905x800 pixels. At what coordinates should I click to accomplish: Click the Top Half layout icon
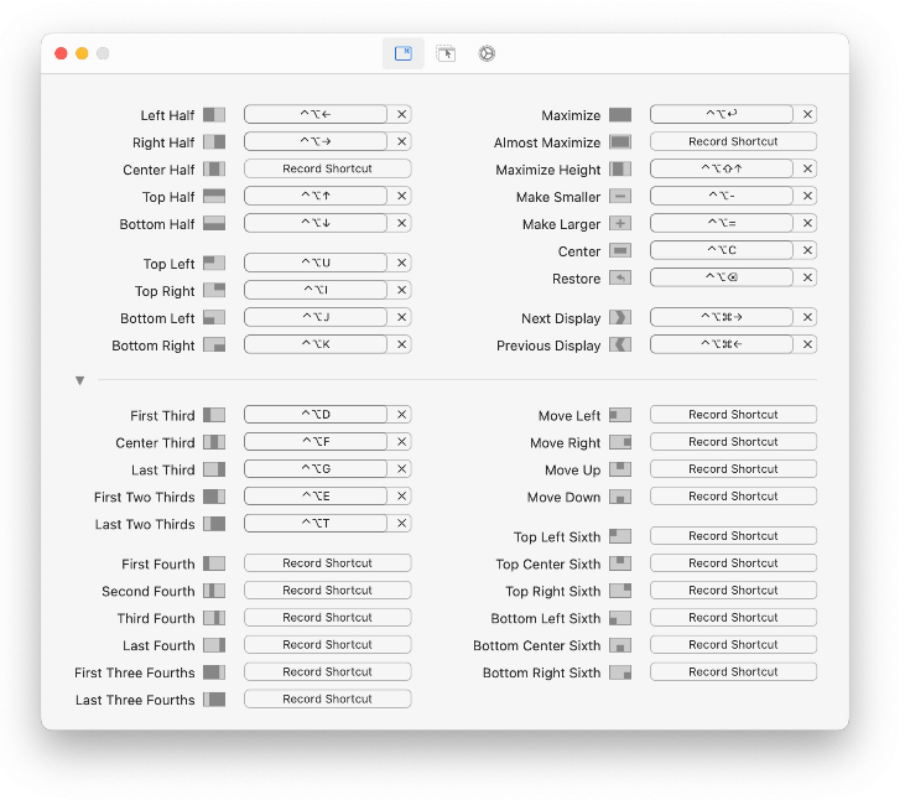[214, 196]
